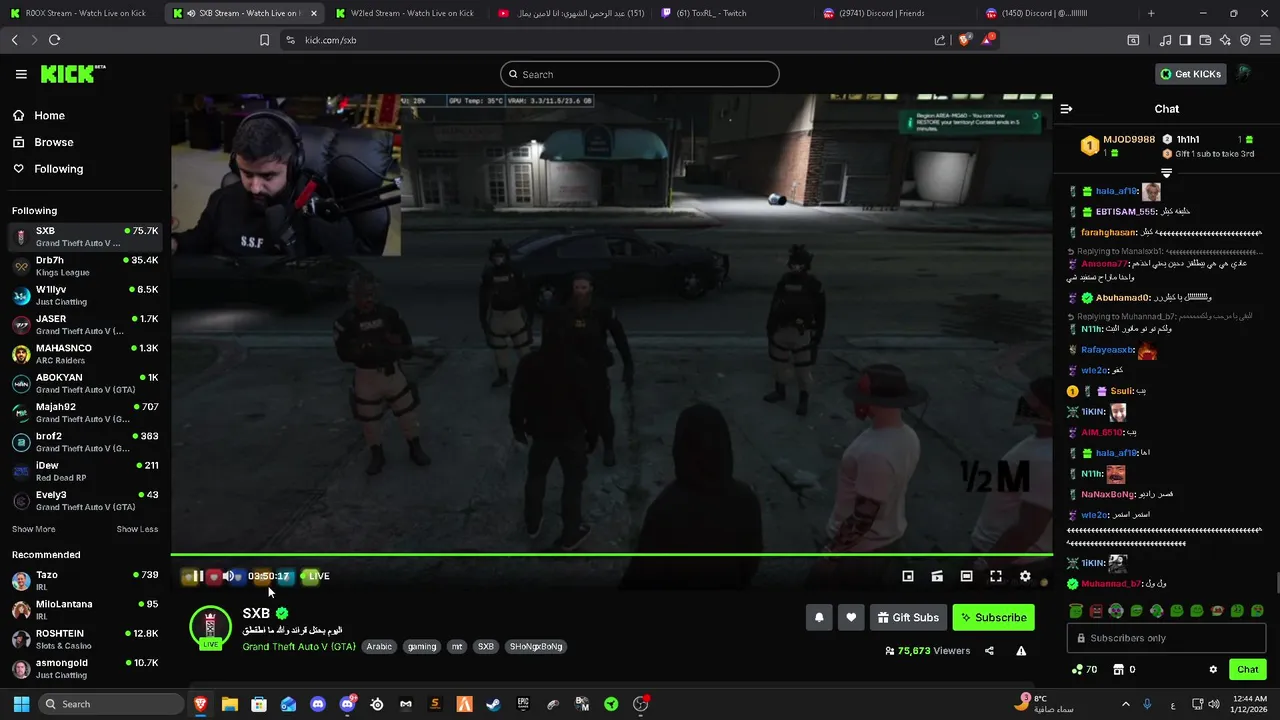Open the Grand Theft Auto V (GTA) category link
Screen dimensions: 1280x720
pyautogui.click(x=299, y=647)
